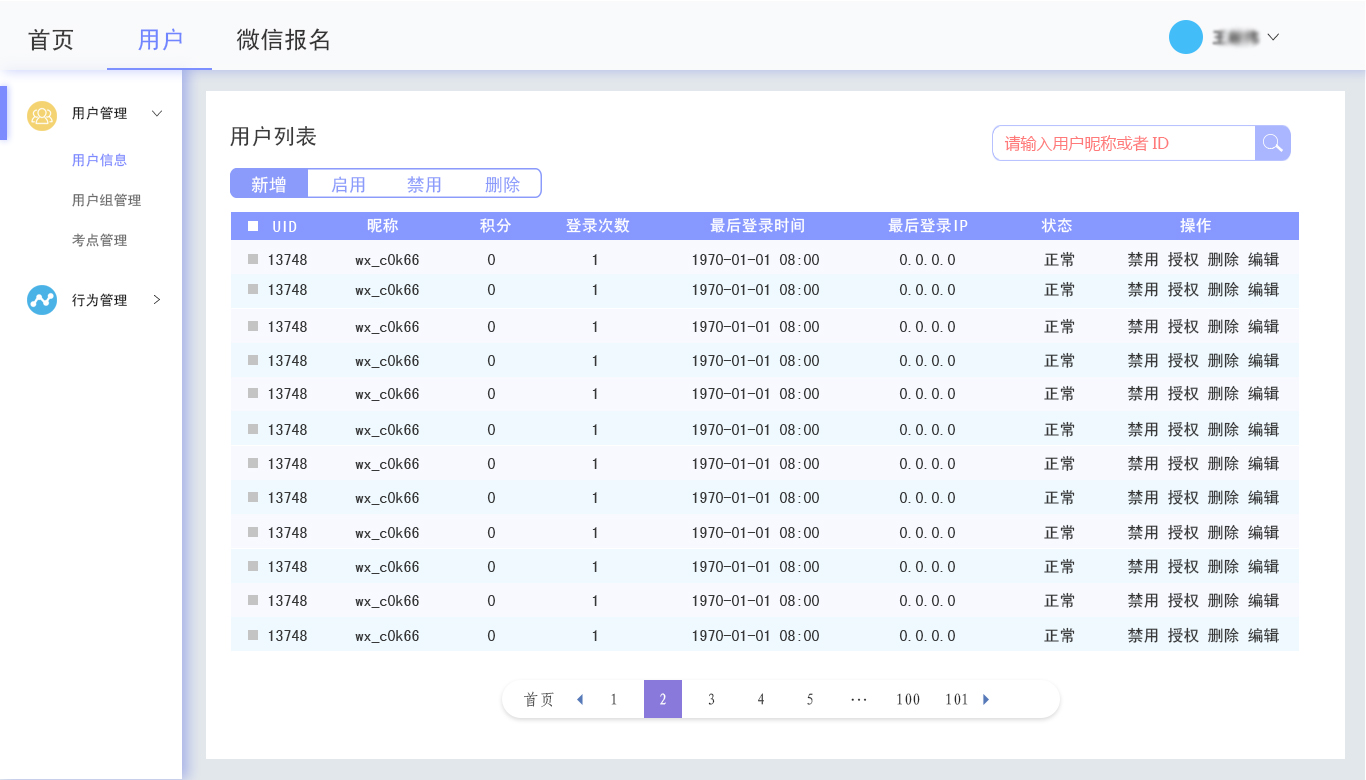This screenshot has height=780, width=1366.
Task: Jump to 首页 in the pagination bar
Action: tap(539, 700)
